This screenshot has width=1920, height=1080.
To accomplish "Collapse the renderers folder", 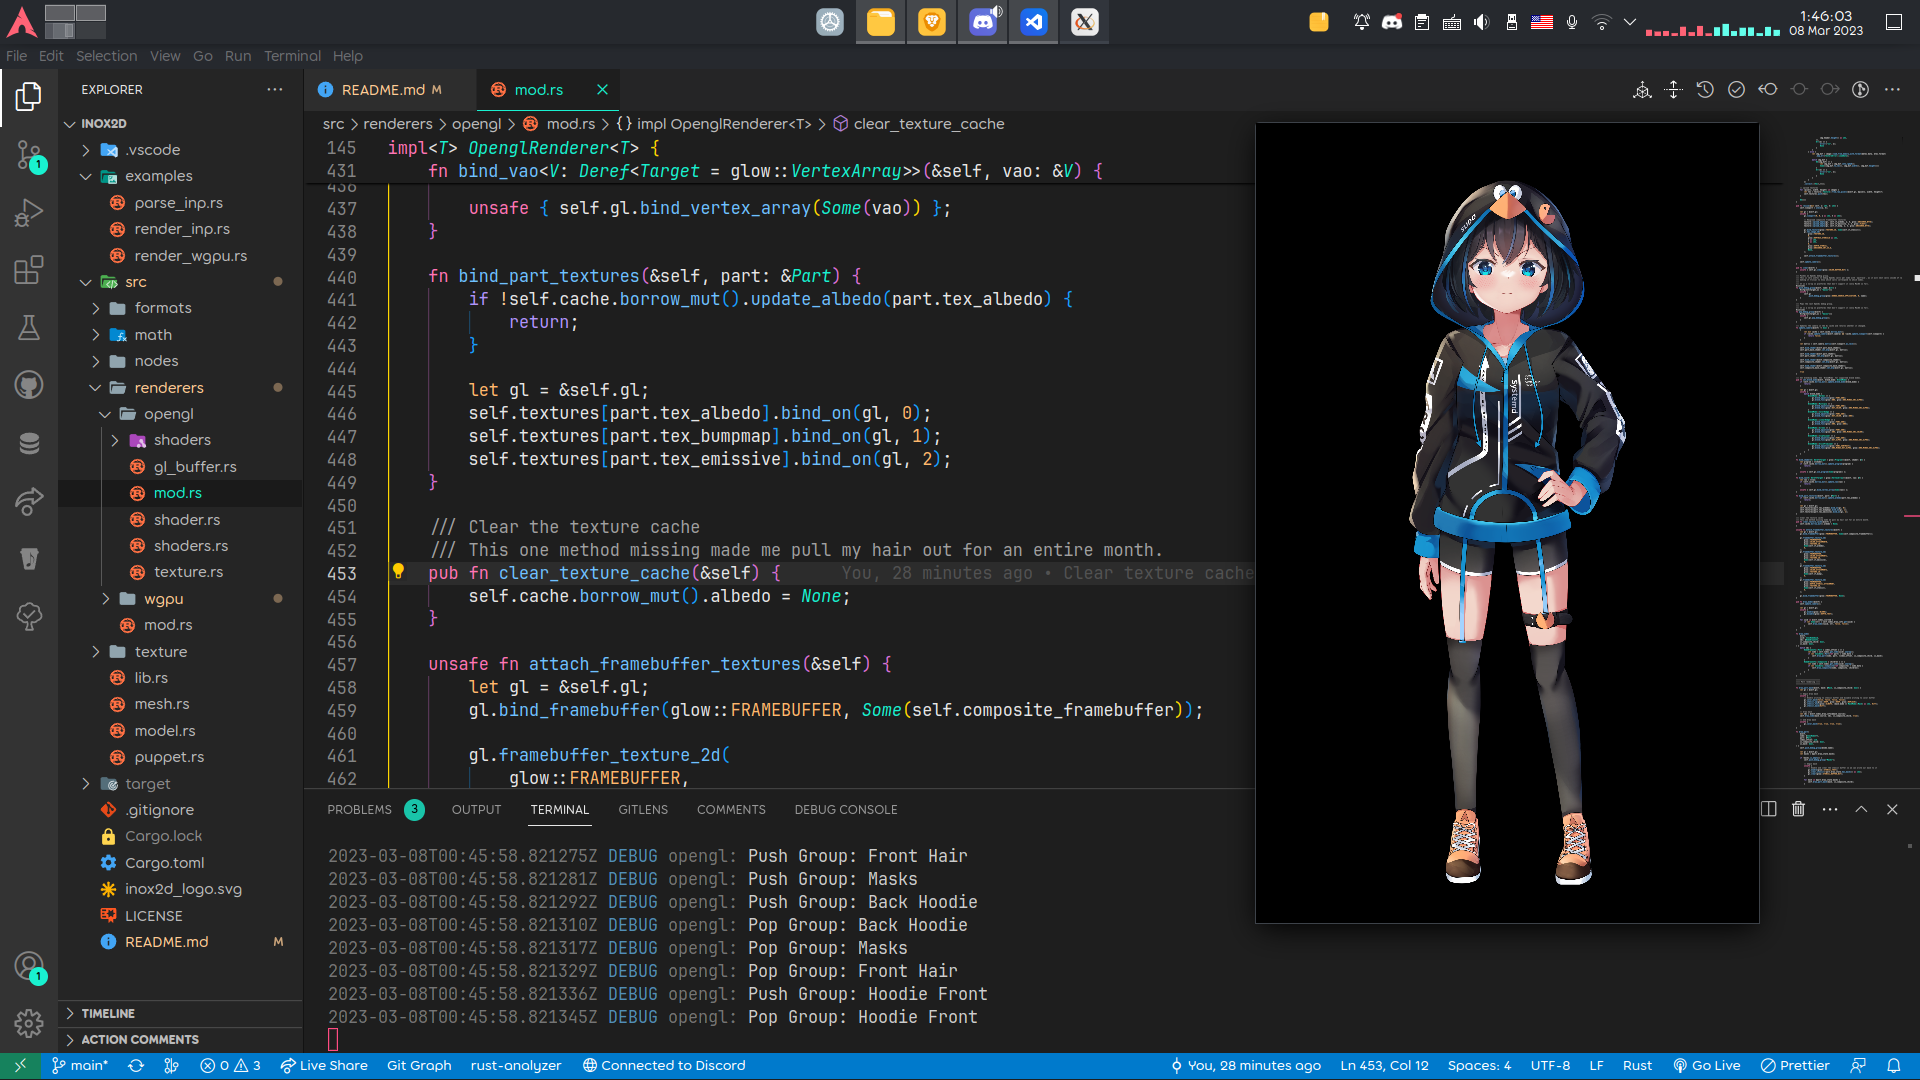I will [x=168, y=388].
